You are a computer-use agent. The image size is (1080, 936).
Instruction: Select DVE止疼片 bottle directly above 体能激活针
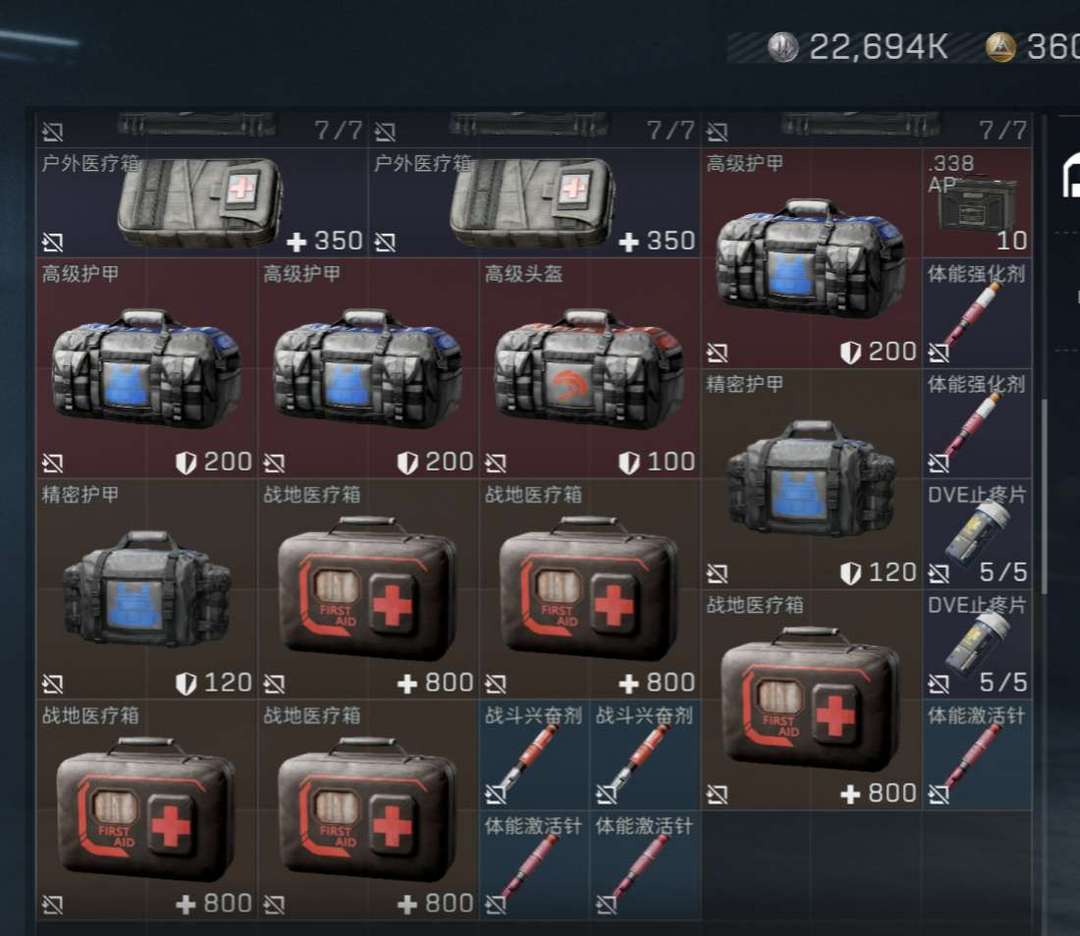point(977,645)
